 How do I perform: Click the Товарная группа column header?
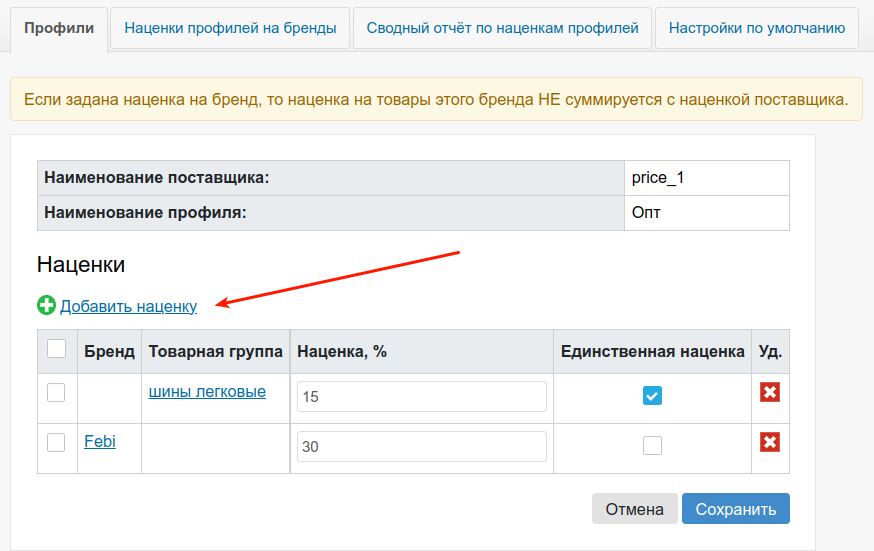216,352
